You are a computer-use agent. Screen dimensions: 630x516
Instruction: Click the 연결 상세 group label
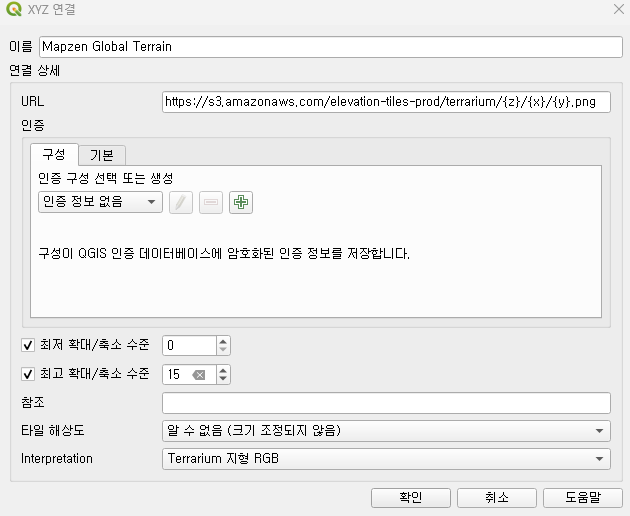tap(35, 71)
